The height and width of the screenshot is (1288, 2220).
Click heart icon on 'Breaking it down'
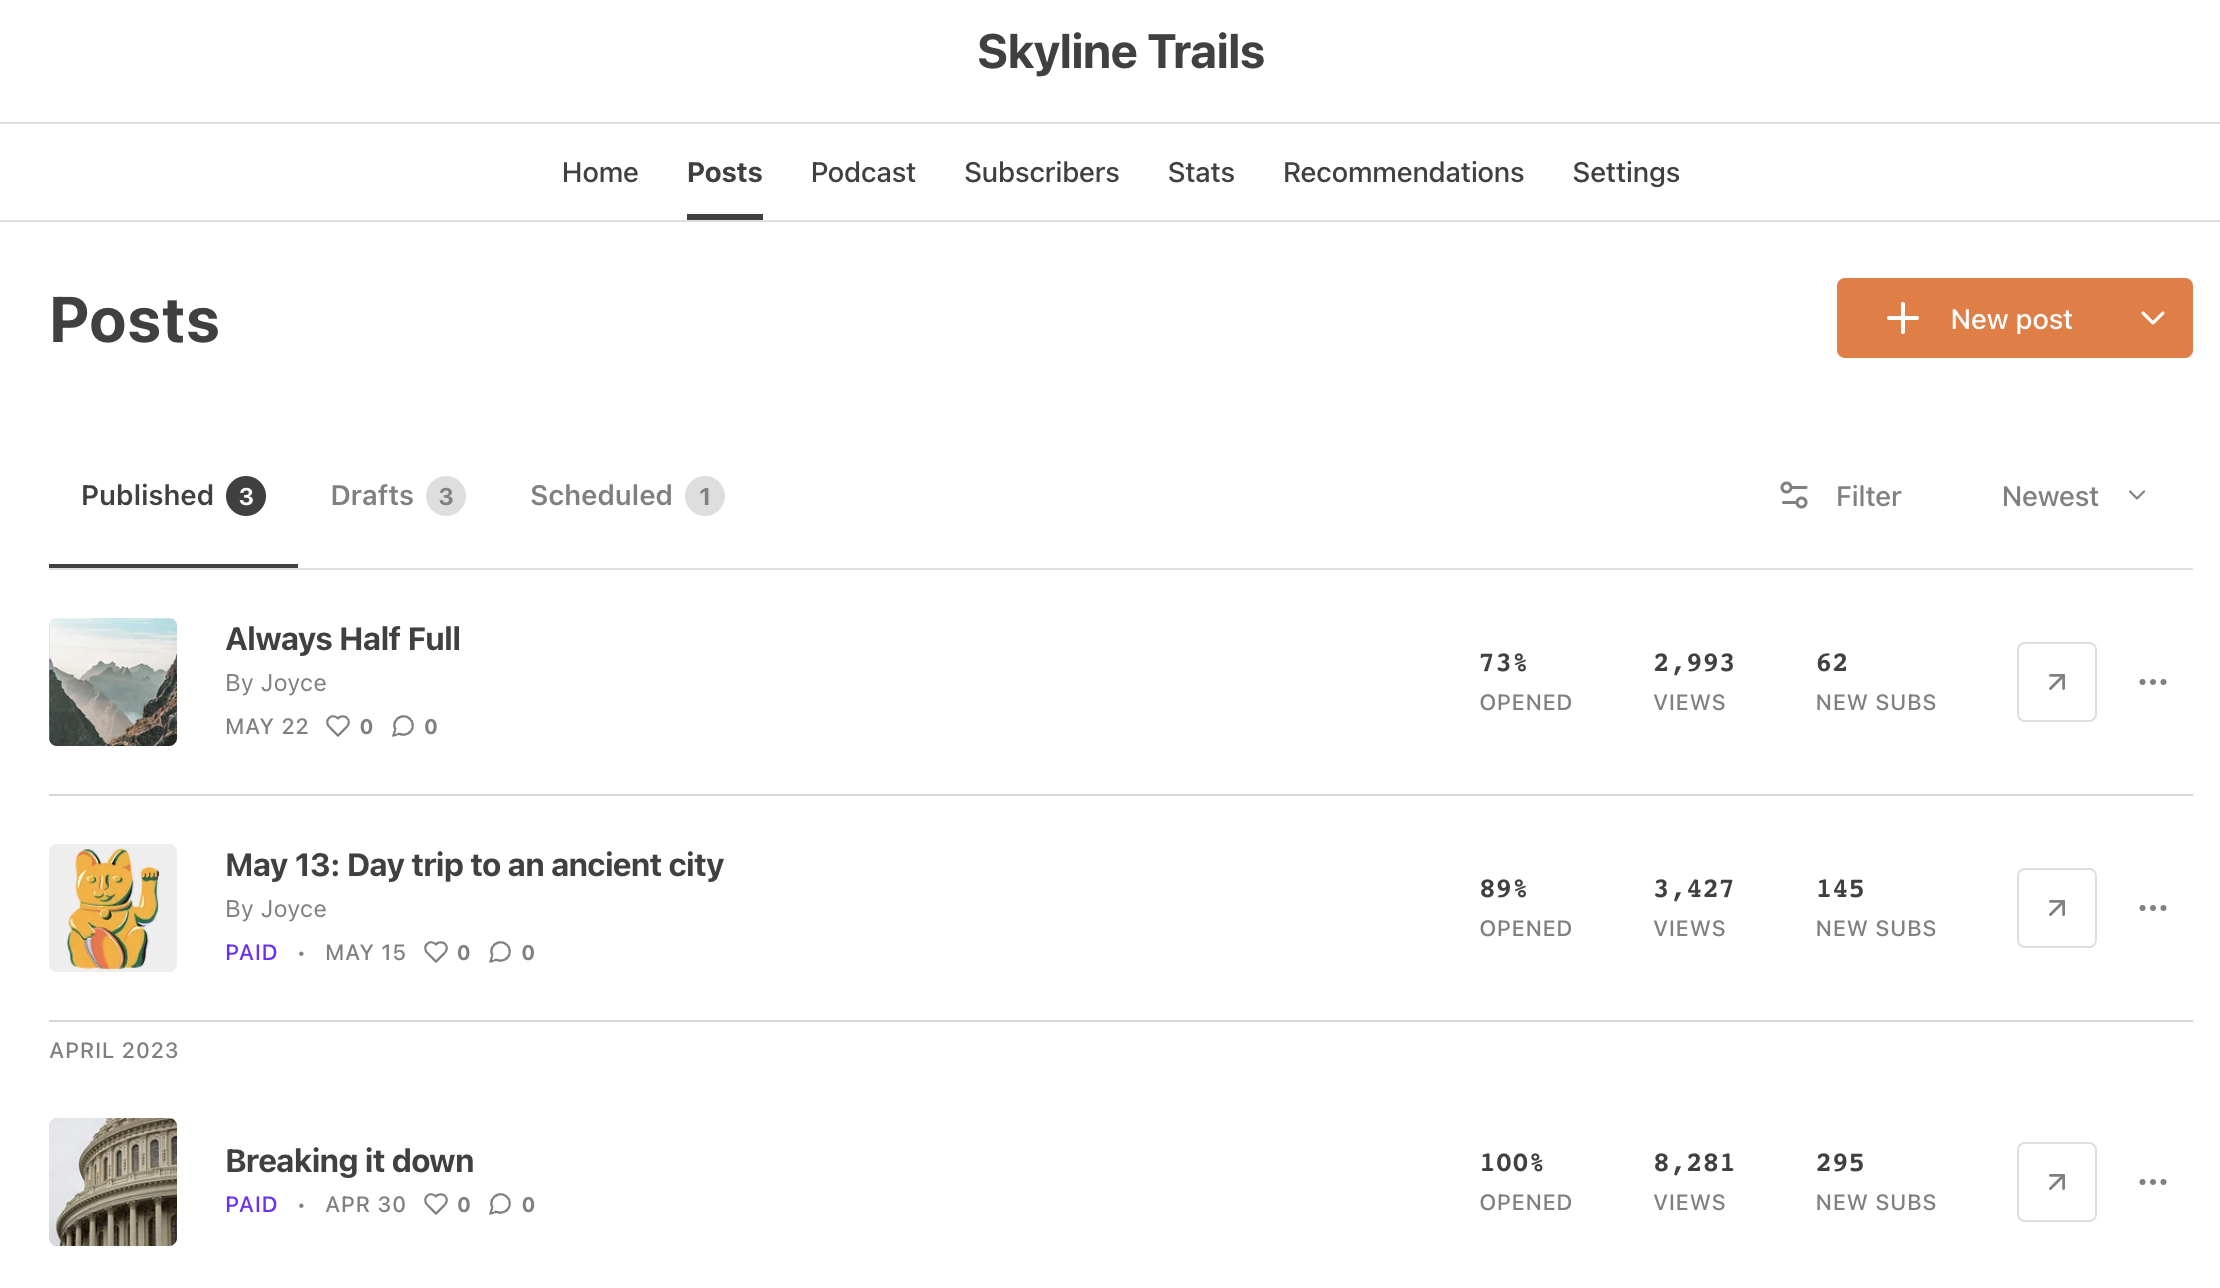(x=436, y=1204)
